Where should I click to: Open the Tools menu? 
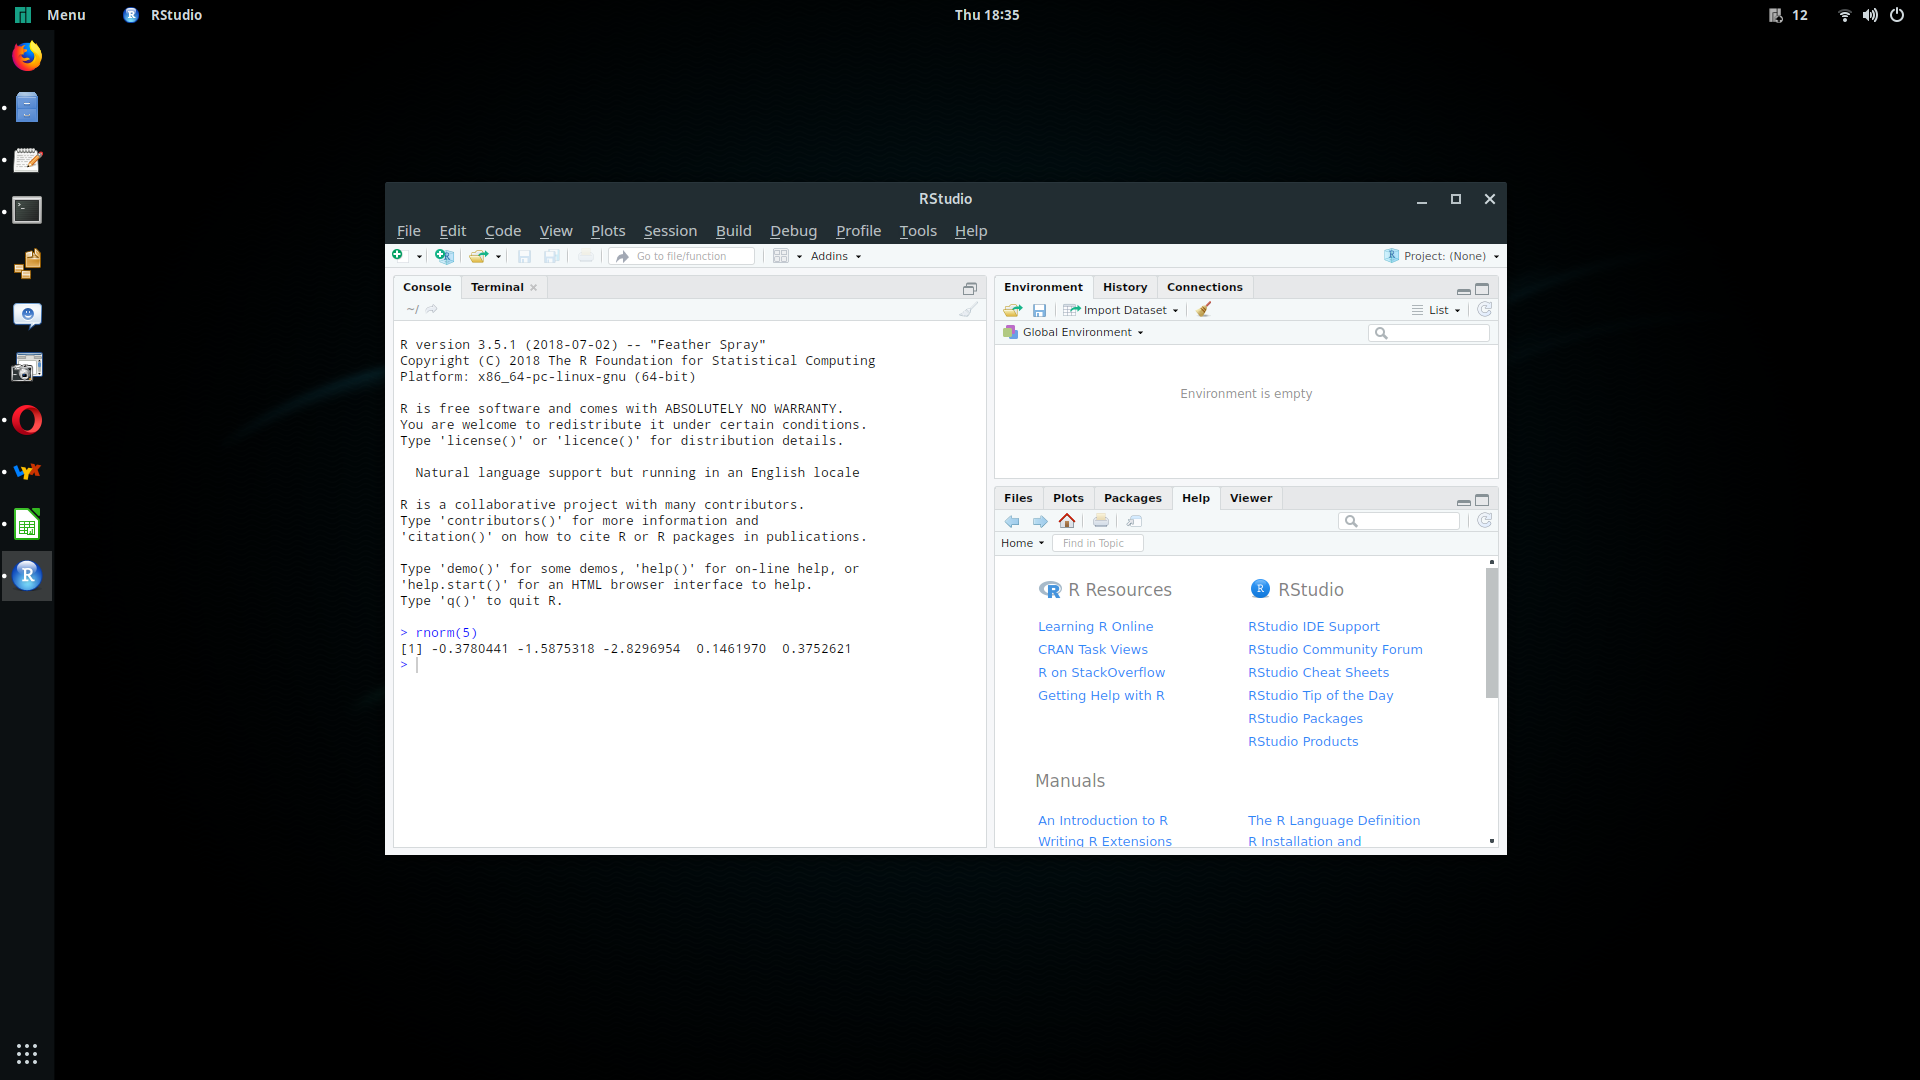[918, 231]
